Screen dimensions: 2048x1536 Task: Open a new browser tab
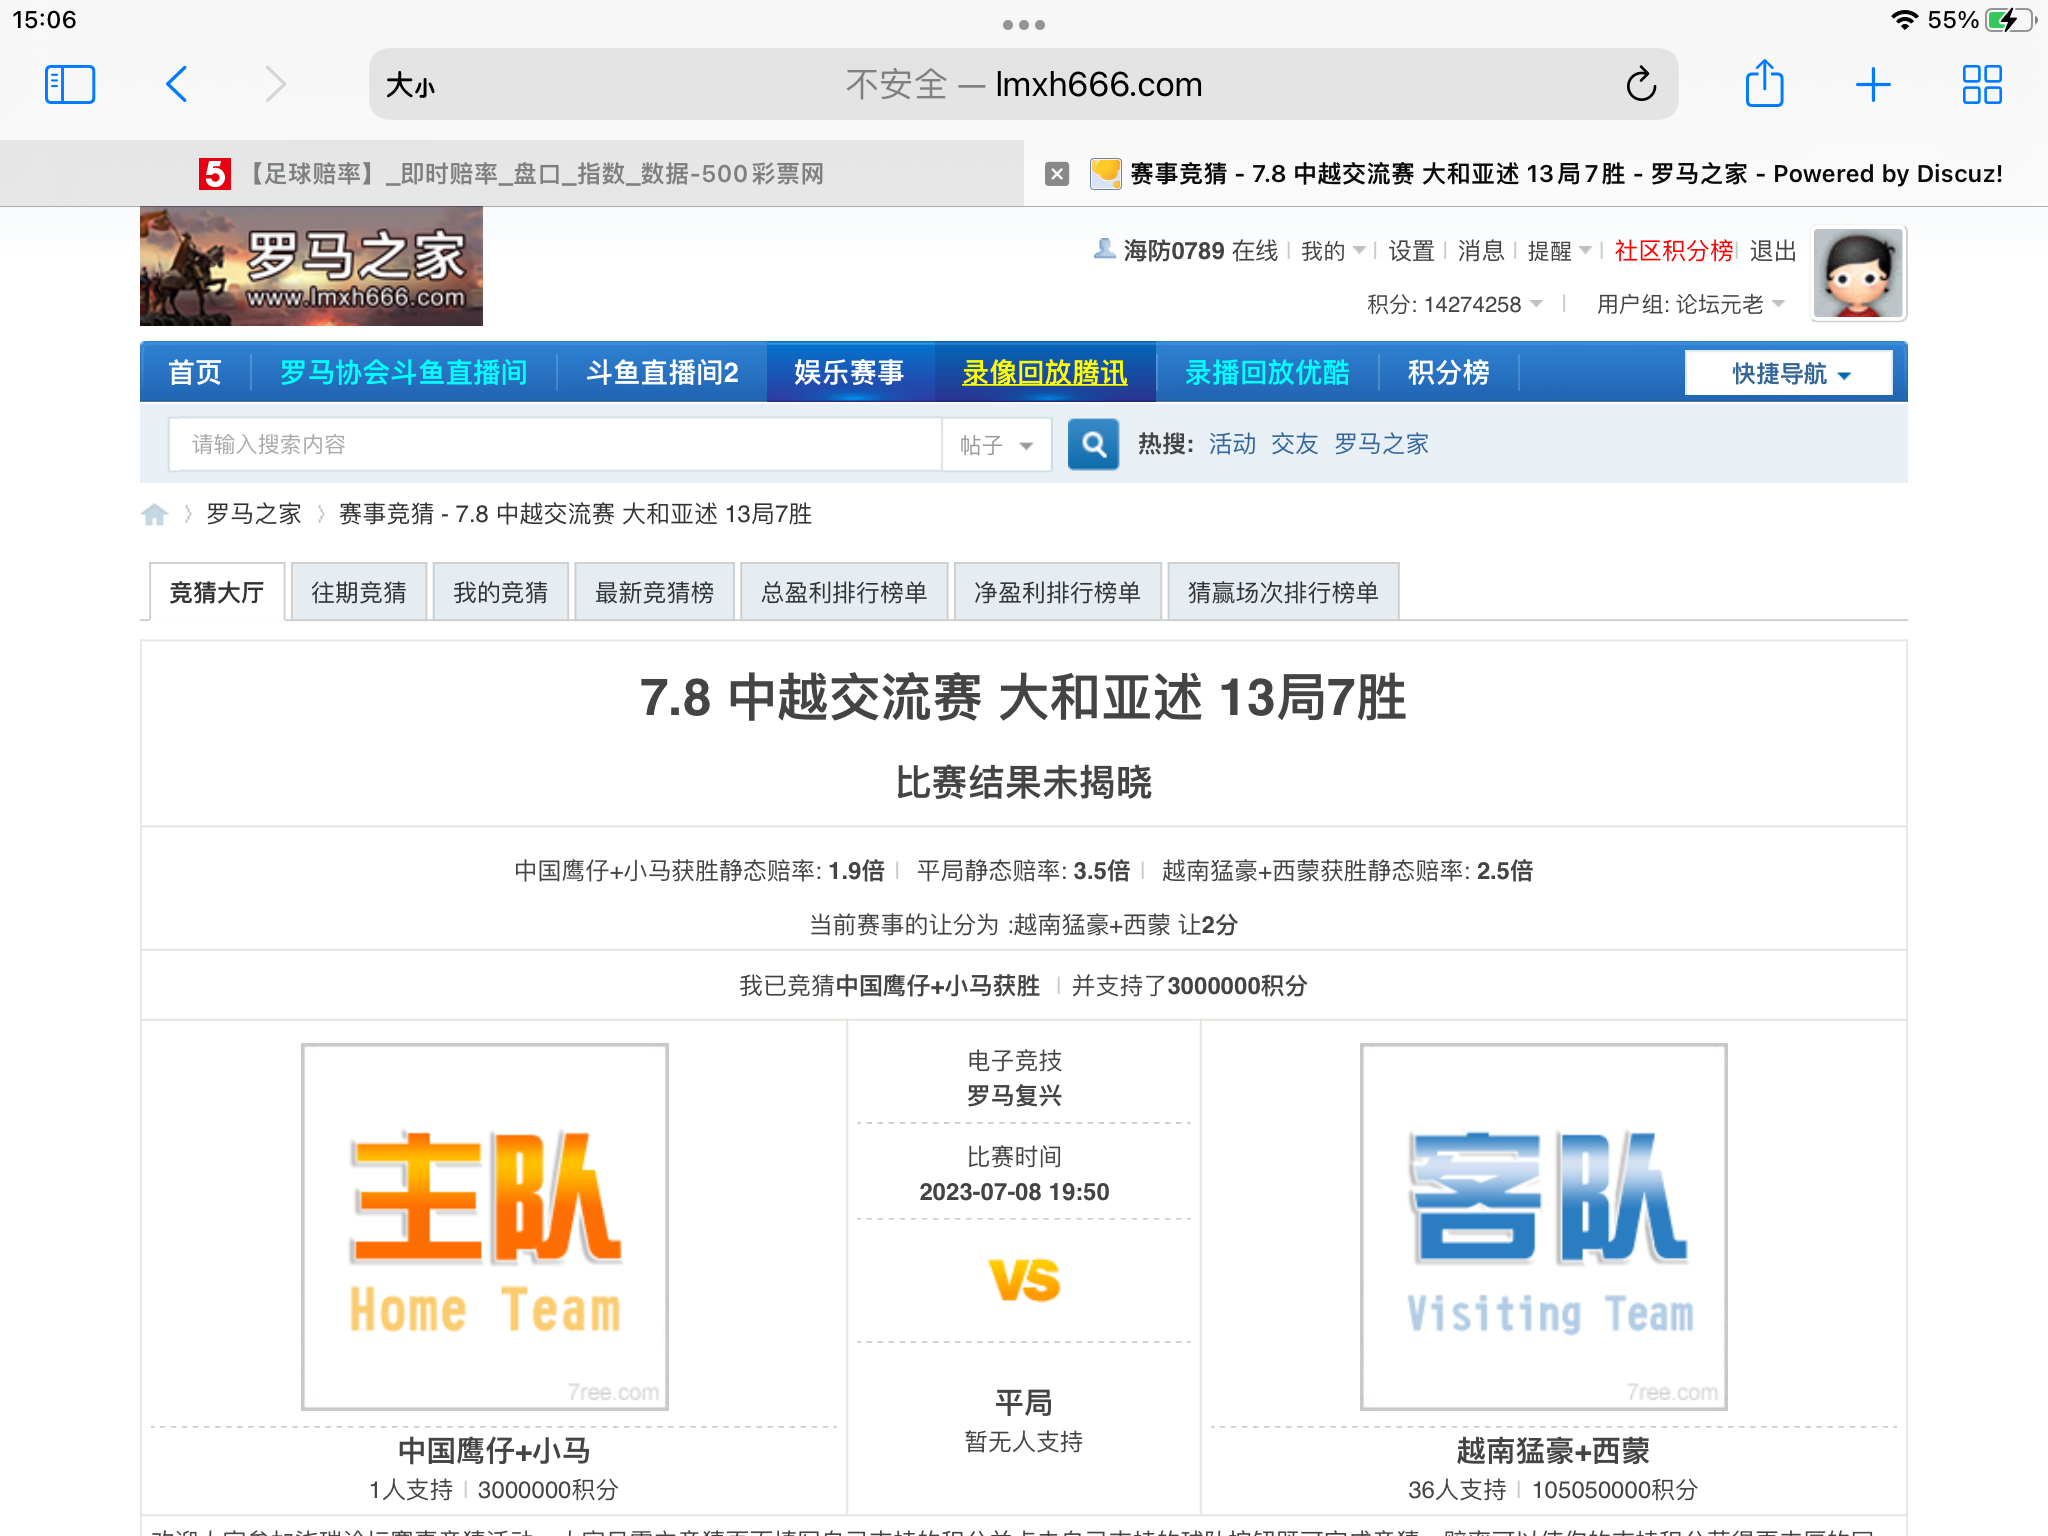pos(1873,84)
